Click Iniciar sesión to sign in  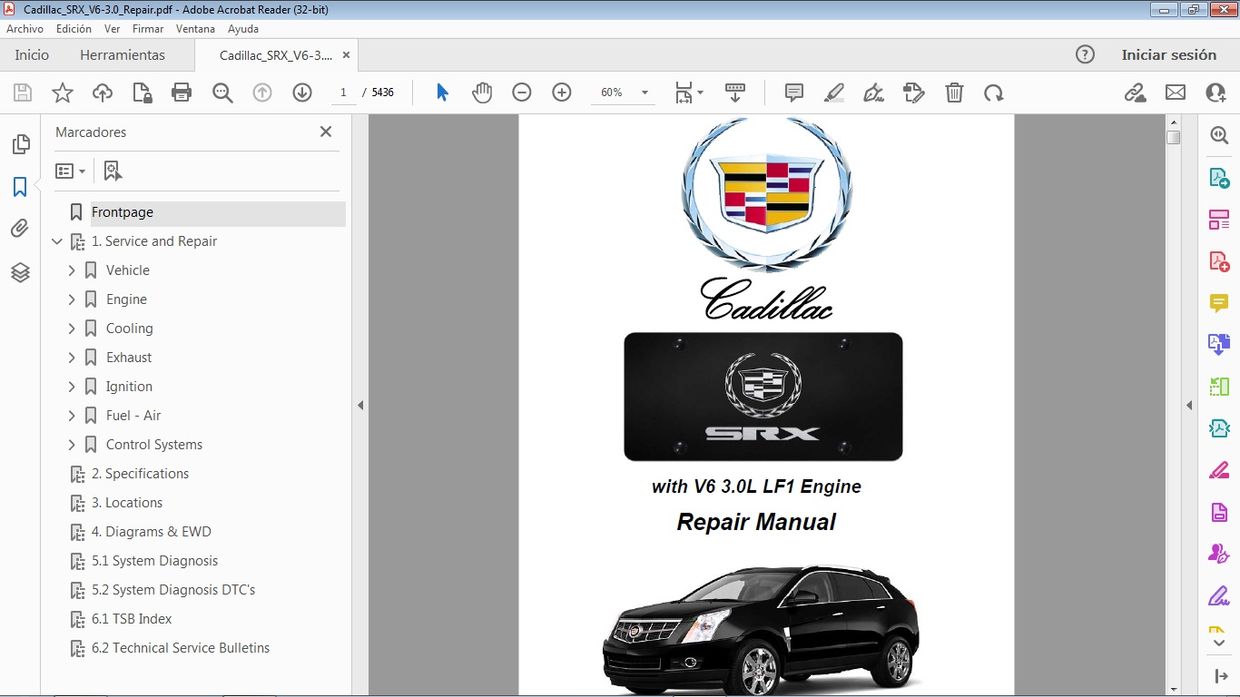point(1169,55)
